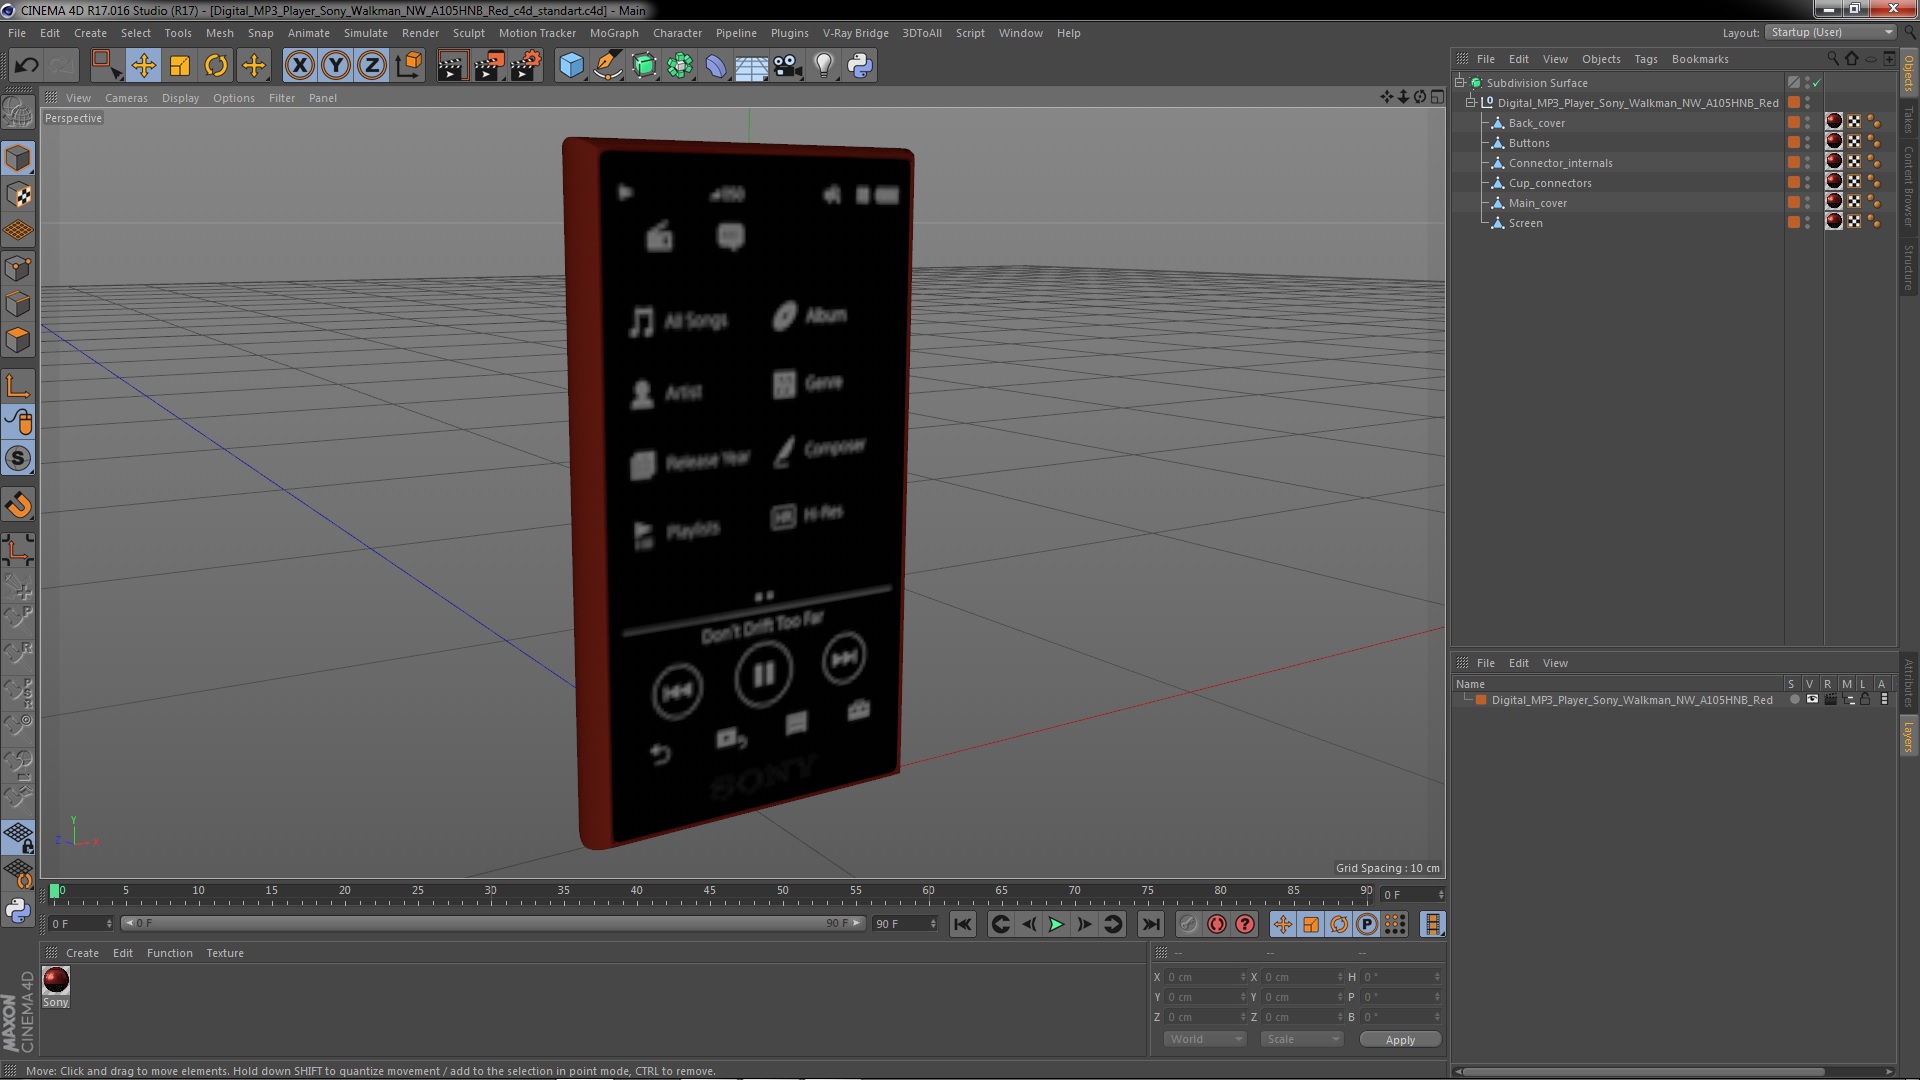Click Render View clapperboard icon
Screen dimensions: 1920x1080
point(452,66)
